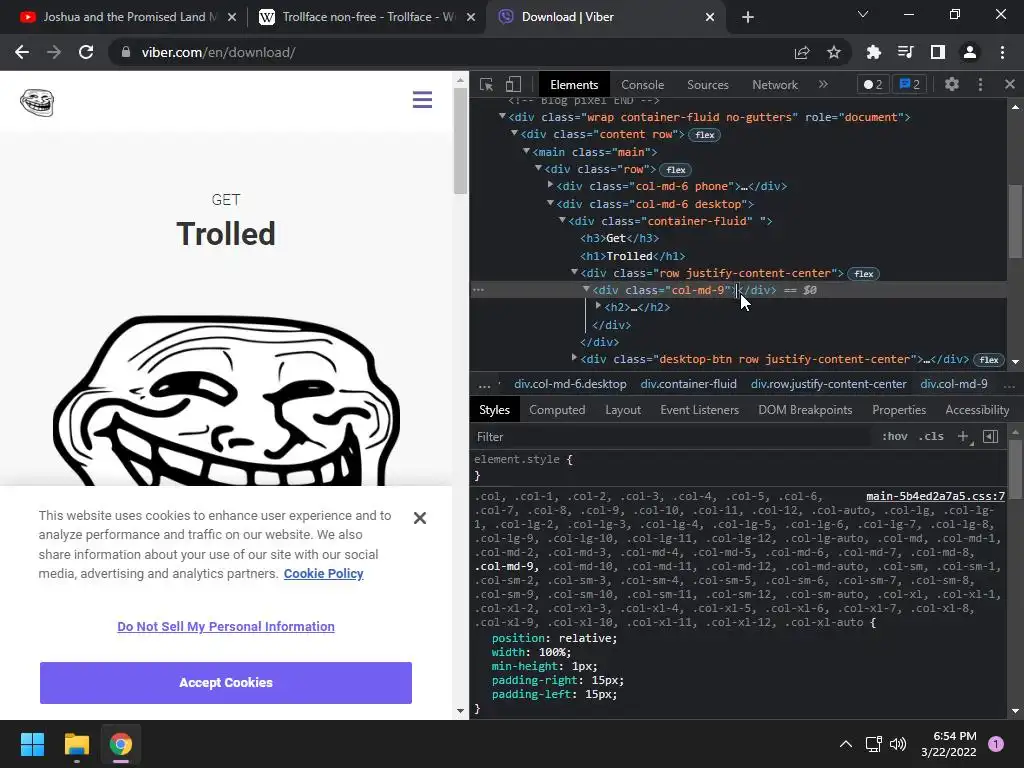Toggle flex badge on desktop-btn row div

pyautogui.click(x=989, y=360)
